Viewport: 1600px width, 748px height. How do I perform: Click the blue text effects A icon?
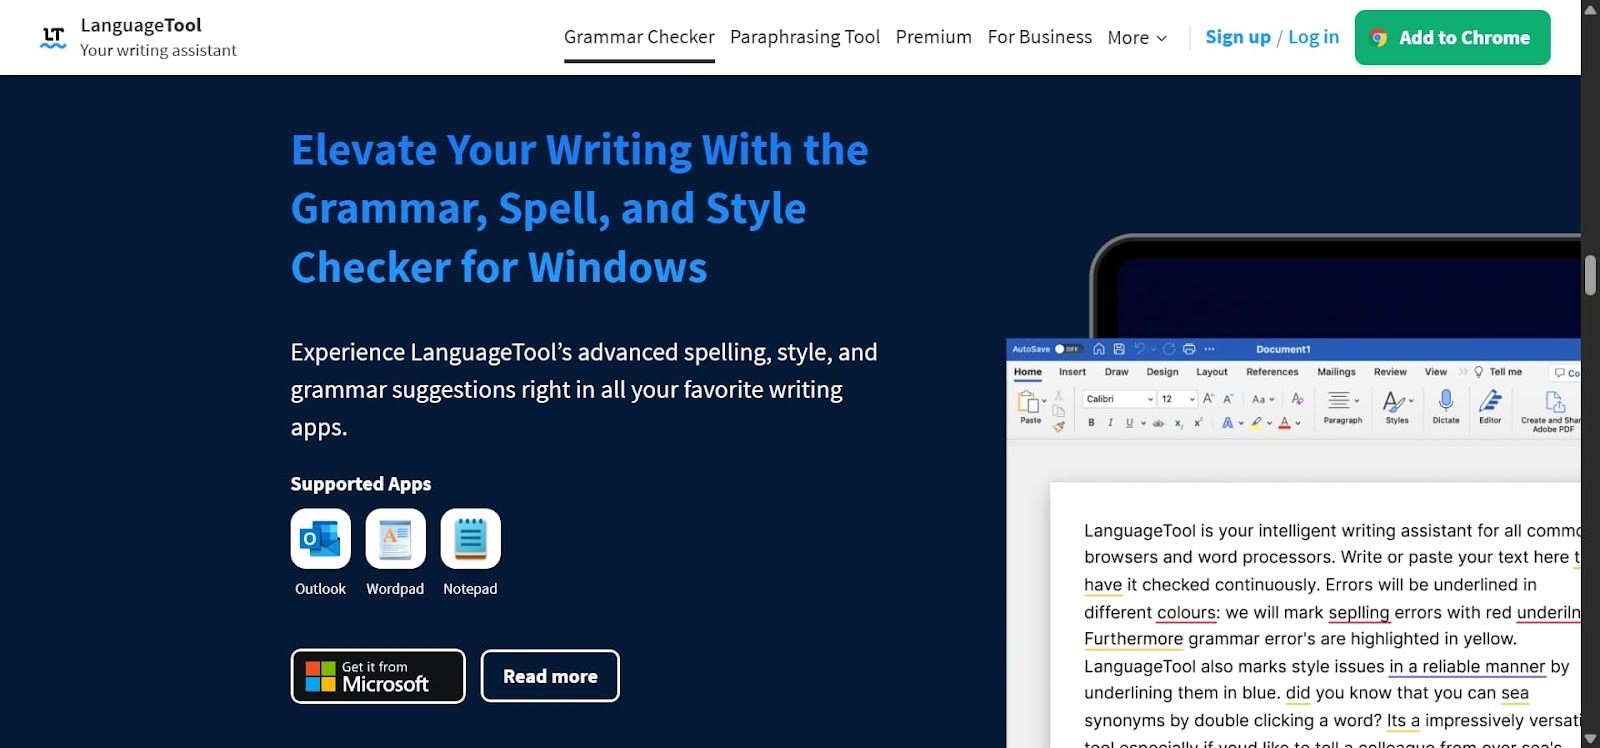pyautogui.click(x=1227, y=423)
